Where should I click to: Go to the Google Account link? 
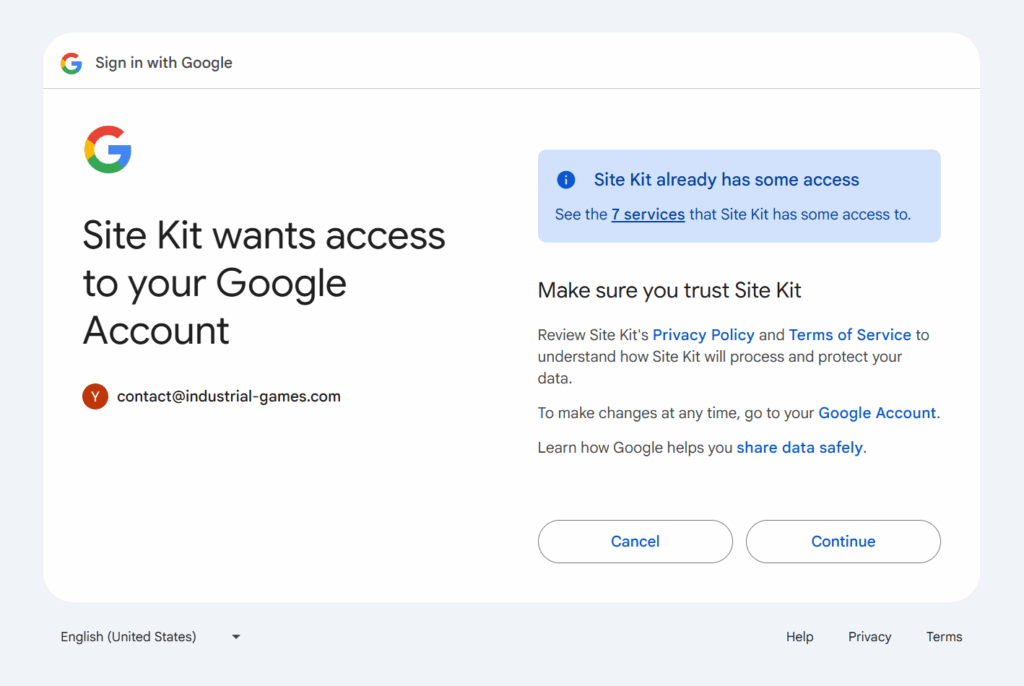[877, 413]
